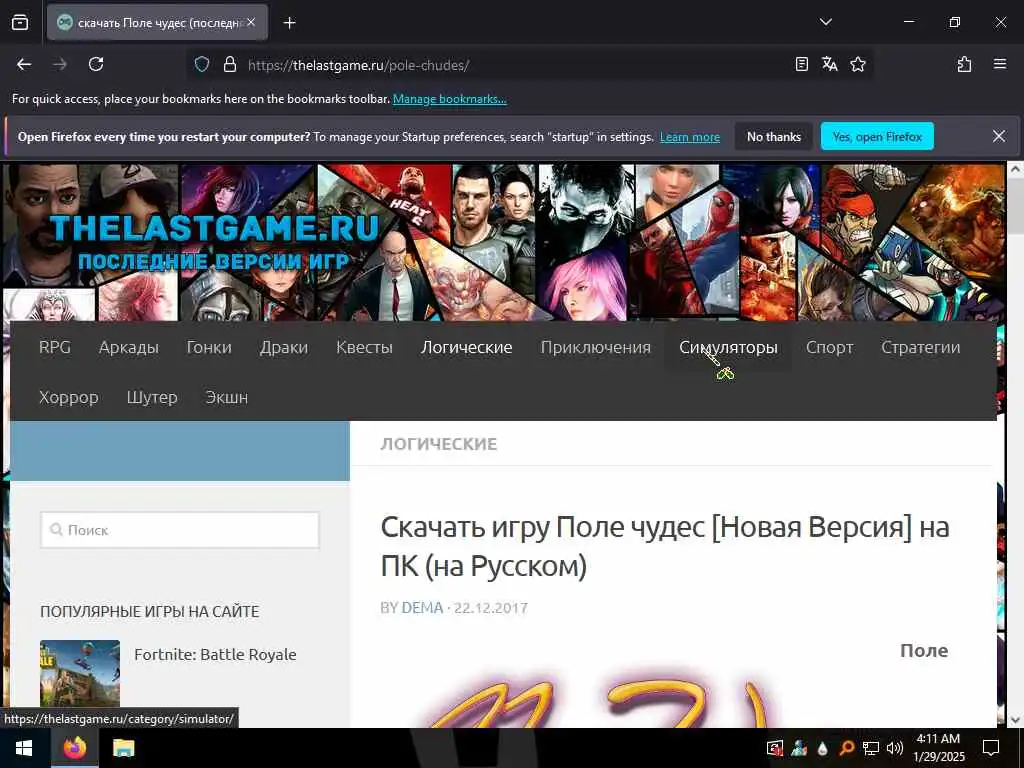
Task: Open the Логические category
Action: [466, 347]
